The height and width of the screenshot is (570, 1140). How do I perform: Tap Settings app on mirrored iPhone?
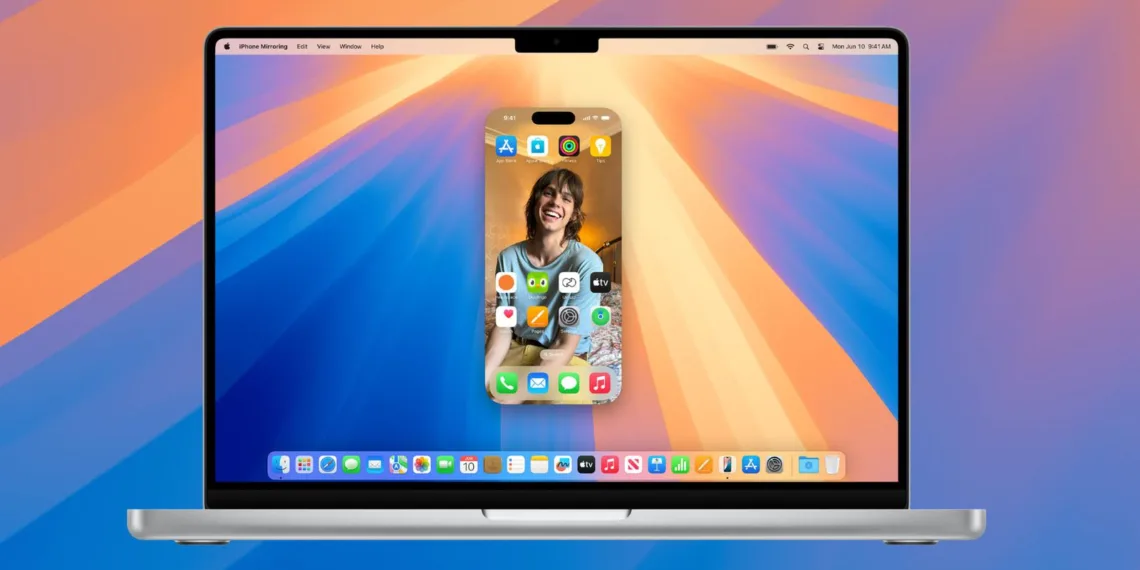click(x=569, y=316)
